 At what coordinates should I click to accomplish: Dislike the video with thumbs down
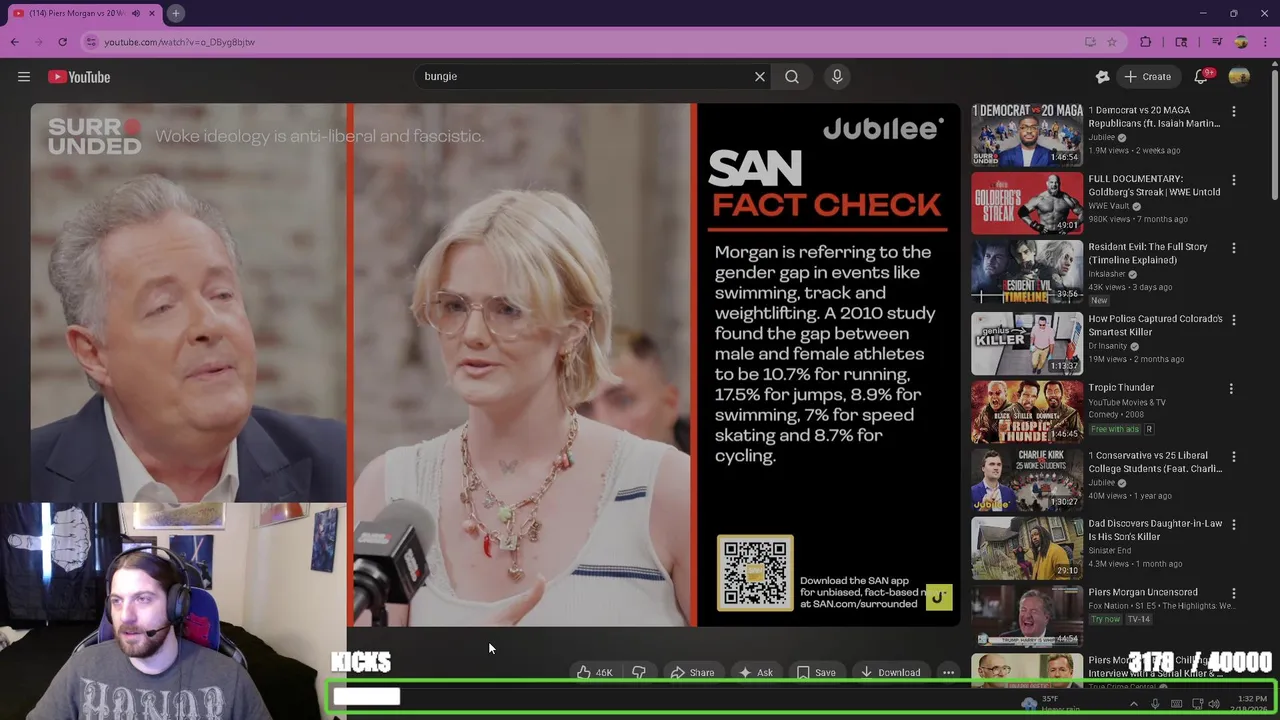pos(638,673)
